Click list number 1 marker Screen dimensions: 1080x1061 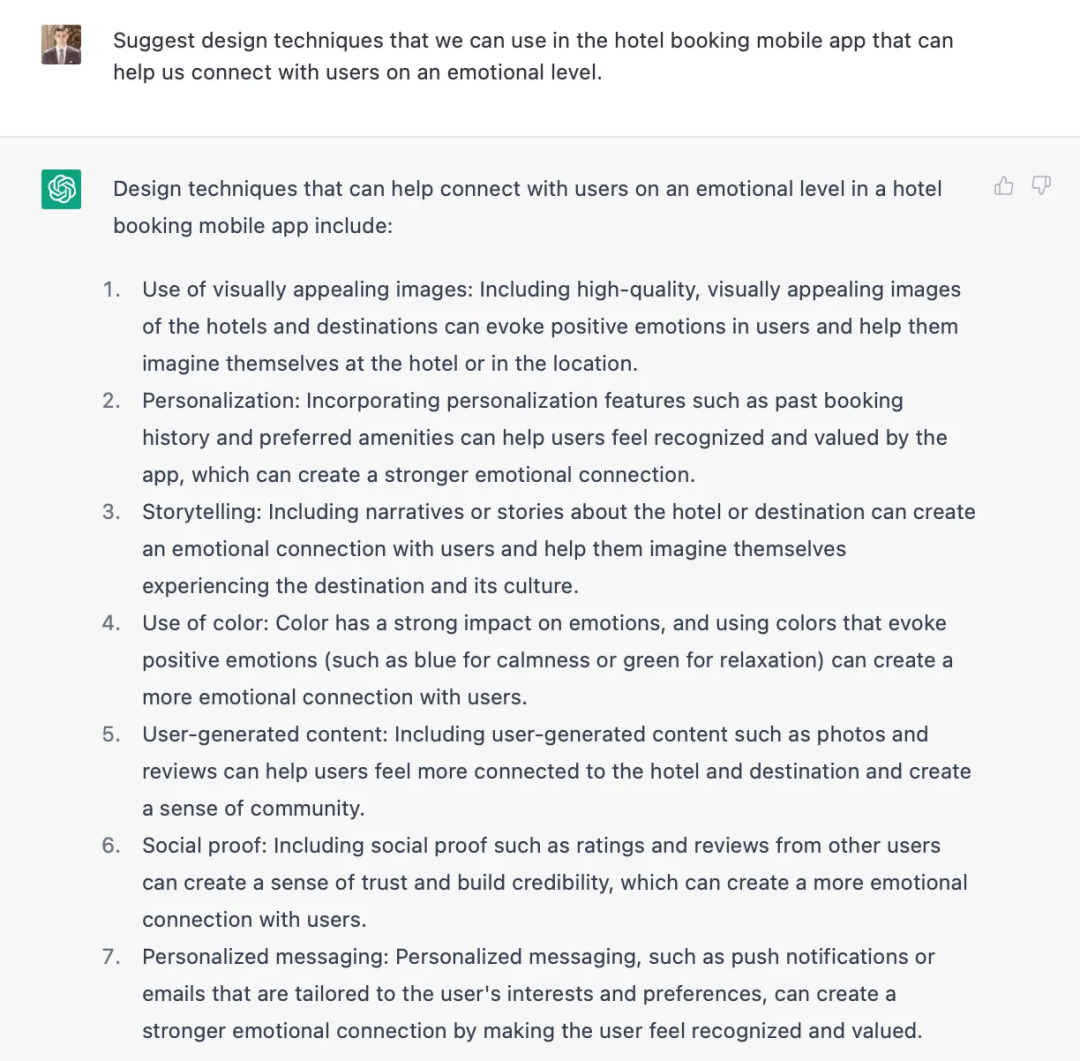(x=111, y=290)
